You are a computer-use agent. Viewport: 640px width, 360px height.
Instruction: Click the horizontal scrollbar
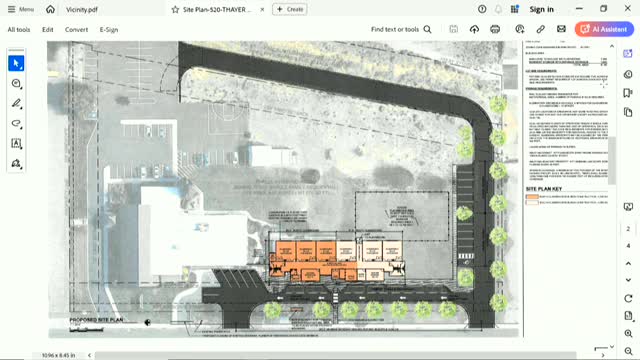(335, 355)
